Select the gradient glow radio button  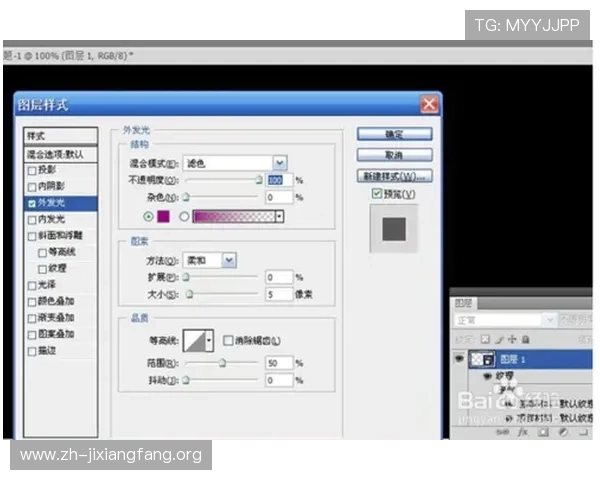184,217
